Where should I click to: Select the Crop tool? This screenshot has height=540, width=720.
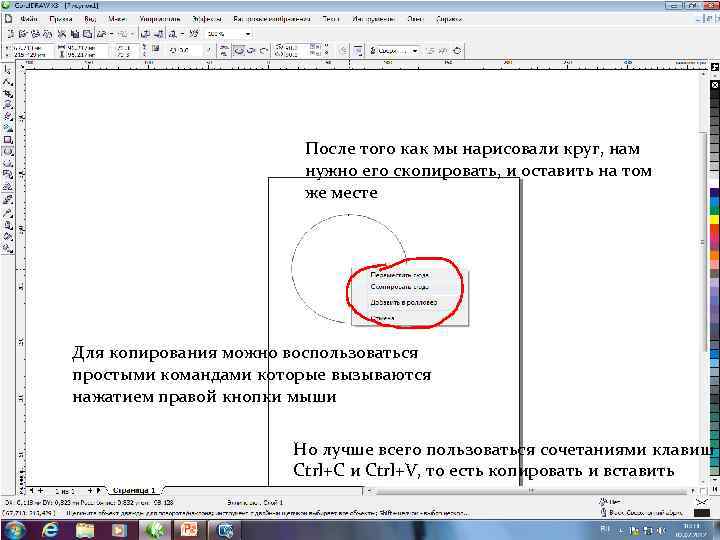point(8,94)
